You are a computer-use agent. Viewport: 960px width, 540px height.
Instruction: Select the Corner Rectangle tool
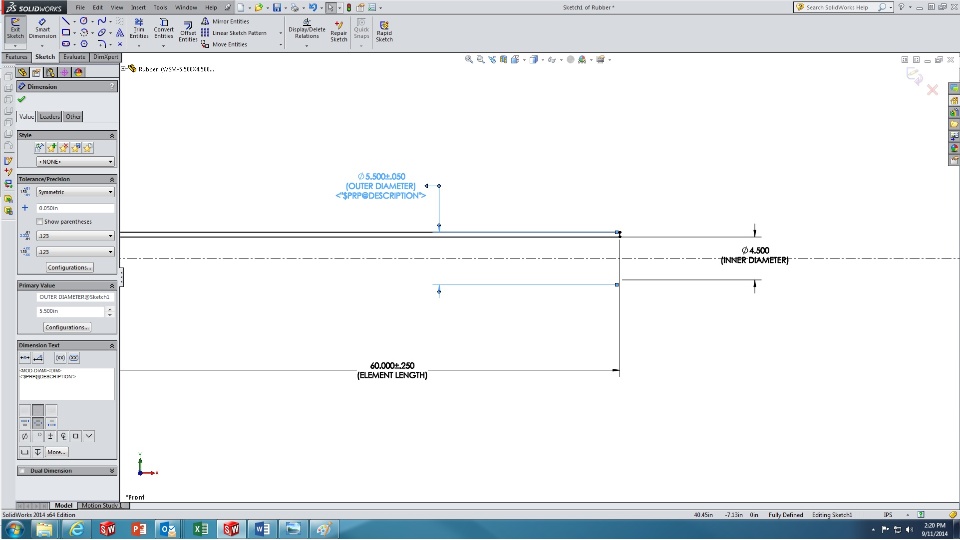click(x=66, y=32)
